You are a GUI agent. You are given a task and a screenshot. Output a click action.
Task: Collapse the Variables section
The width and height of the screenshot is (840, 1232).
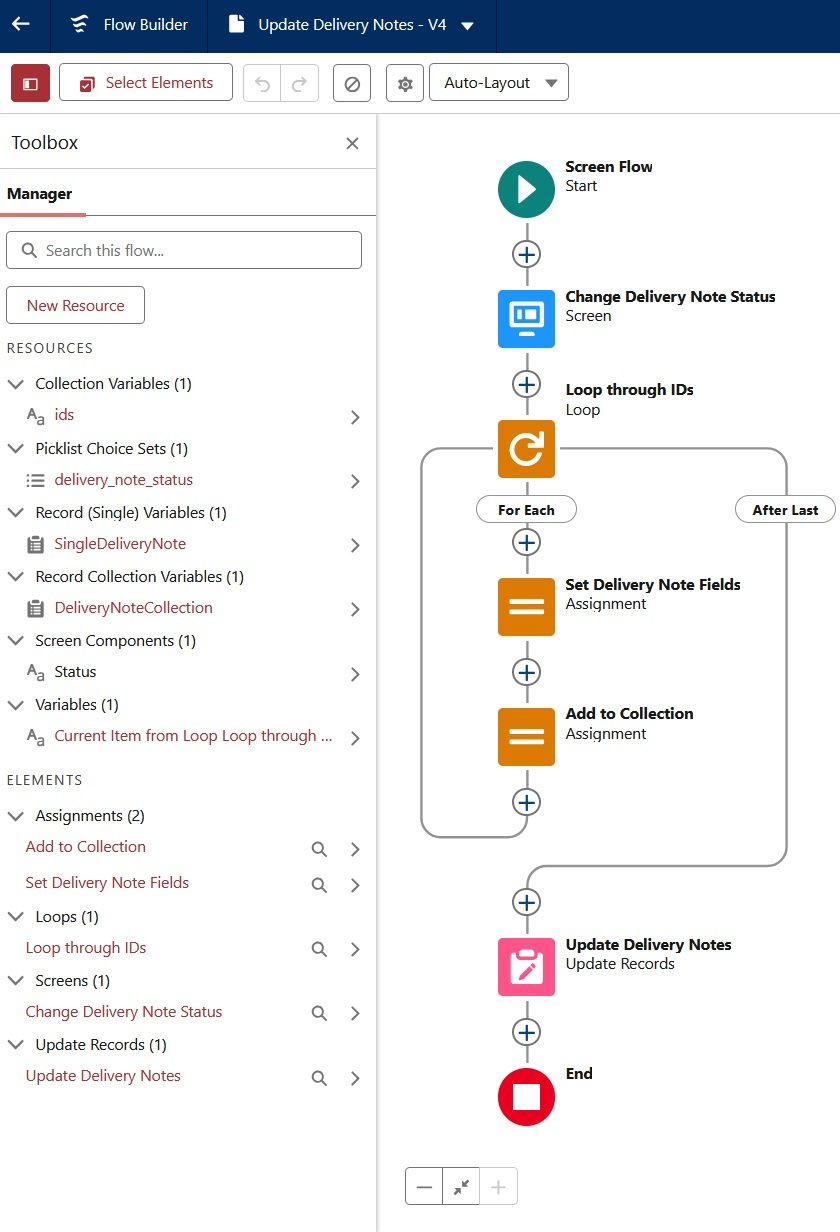(x=16, y=704)
